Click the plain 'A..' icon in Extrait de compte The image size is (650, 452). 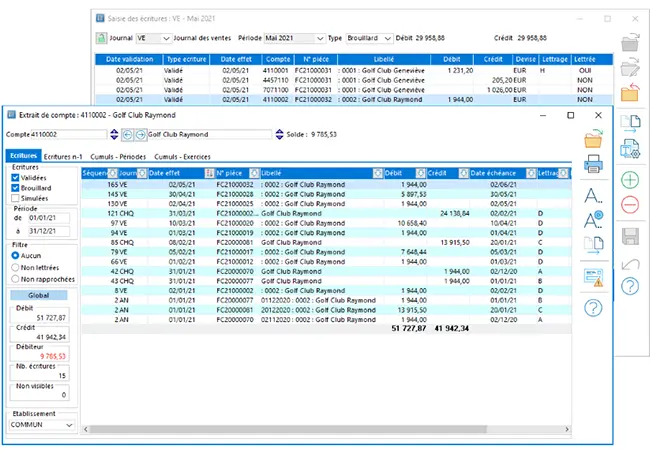point(593,196)
